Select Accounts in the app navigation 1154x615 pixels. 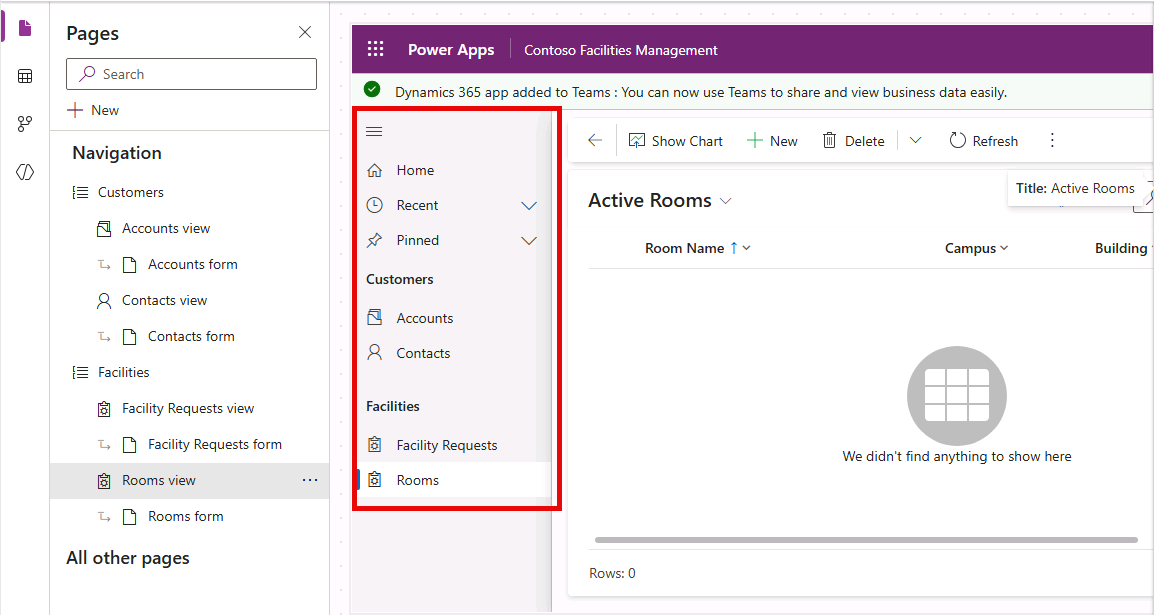(x=424, y=318)
